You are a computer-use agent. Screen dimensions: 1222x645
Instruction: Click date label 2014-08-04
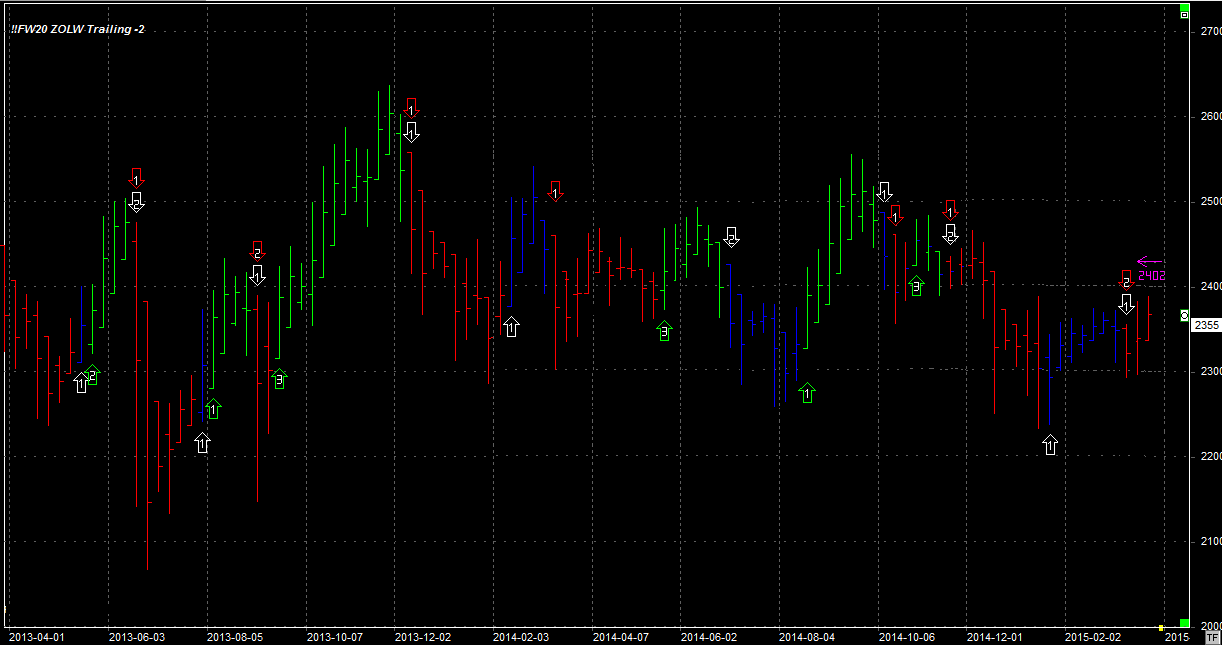[807, 636]
